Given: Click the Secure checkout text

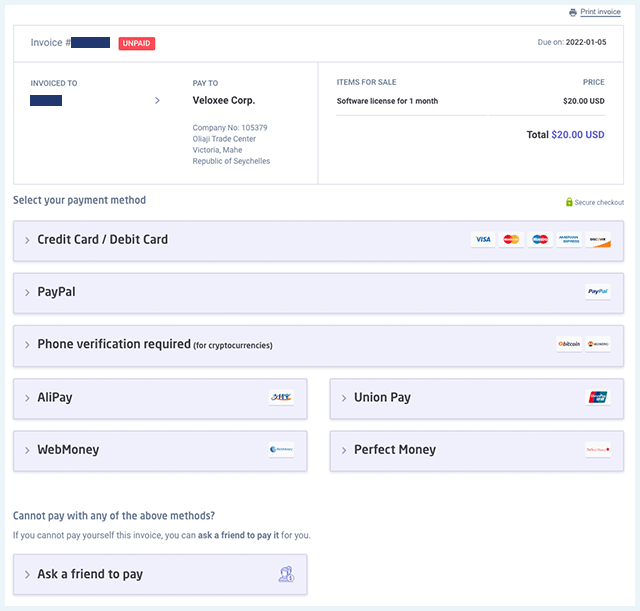Looking at the screenshot, I should click(599, 202).
